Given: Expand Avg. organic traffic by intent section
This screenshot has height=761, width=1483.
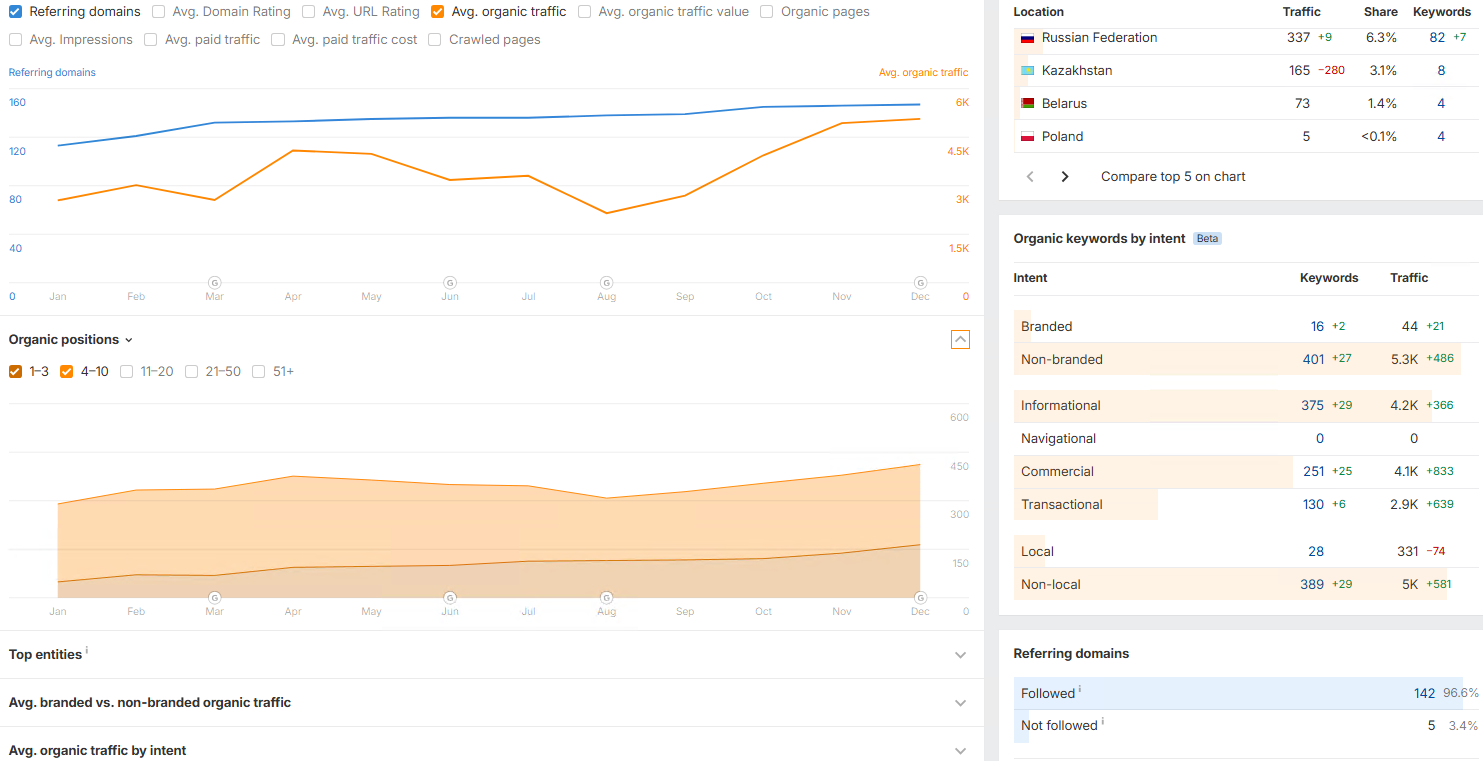Looking at the screenshot, I should 960,751.
